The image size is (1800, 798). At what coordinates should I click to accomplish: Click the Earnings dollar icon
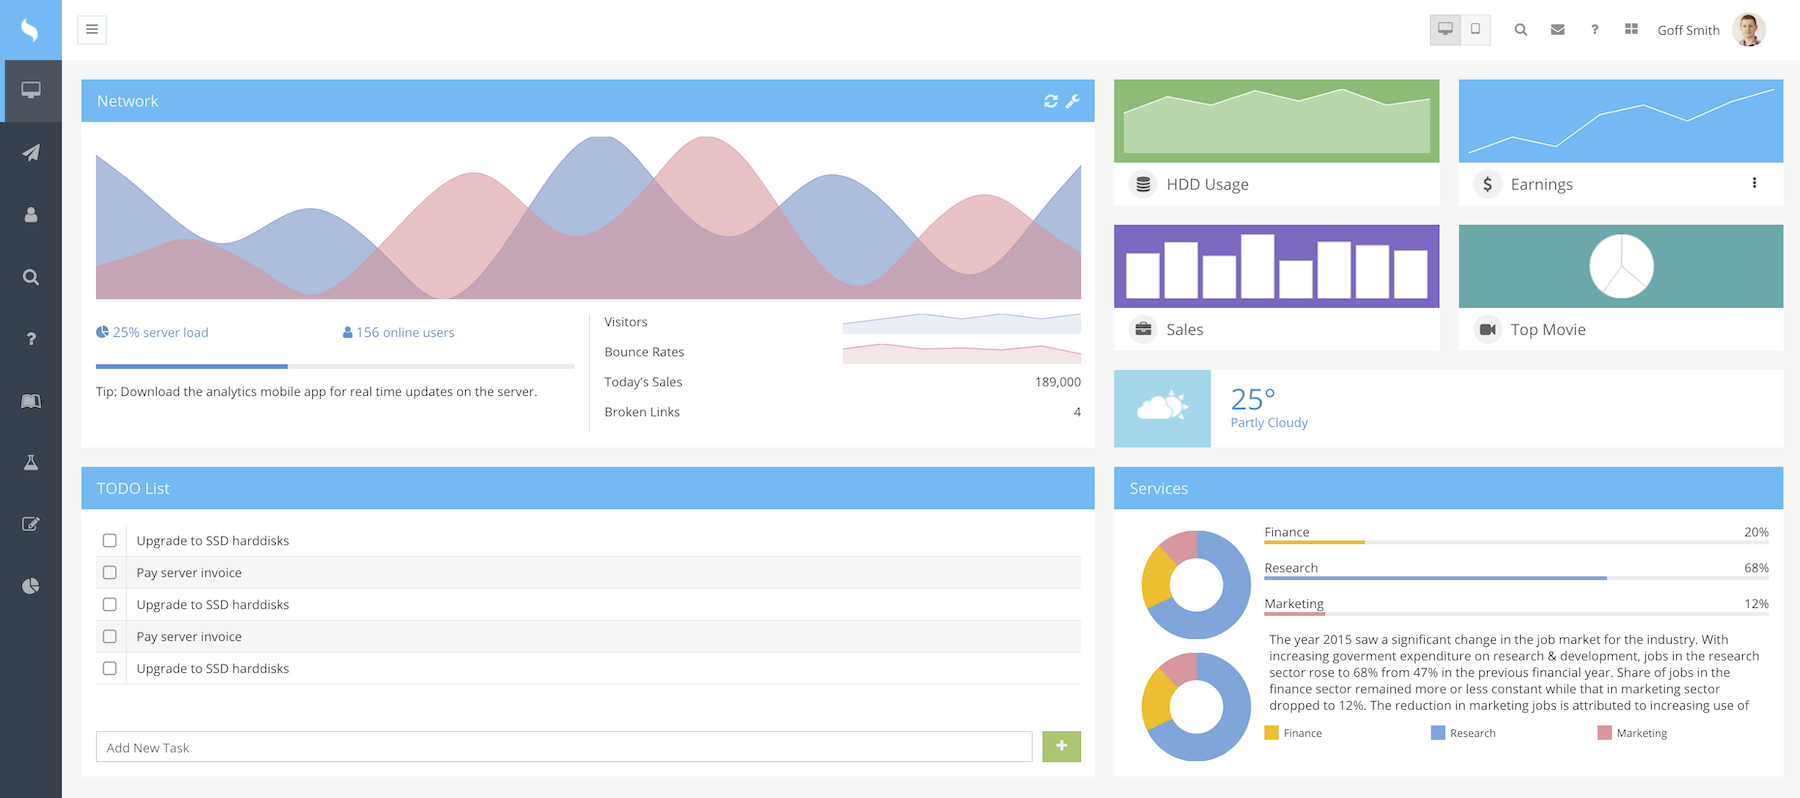(x=1488, y=184)
